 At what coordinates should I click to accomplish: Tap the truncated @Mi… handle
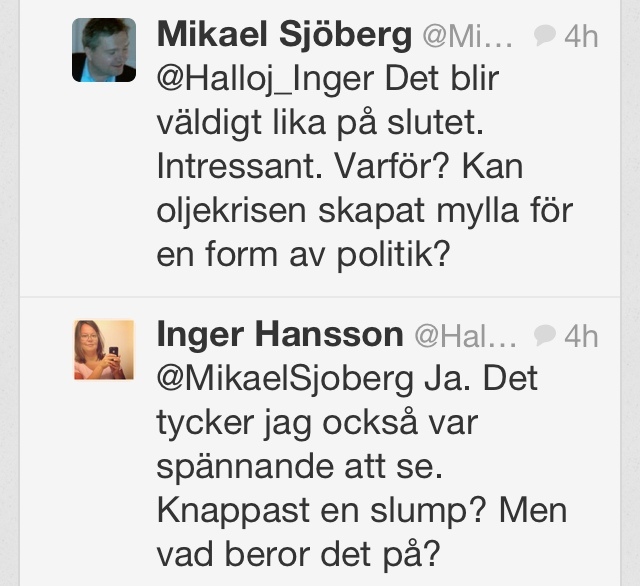468,37
